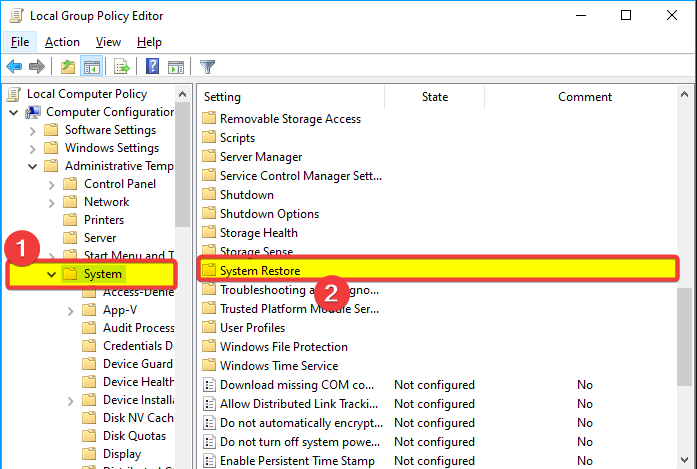This screenshot has height=469, width=697.
Task: Click Download missing COM policy icon
Action: [209, 385]
